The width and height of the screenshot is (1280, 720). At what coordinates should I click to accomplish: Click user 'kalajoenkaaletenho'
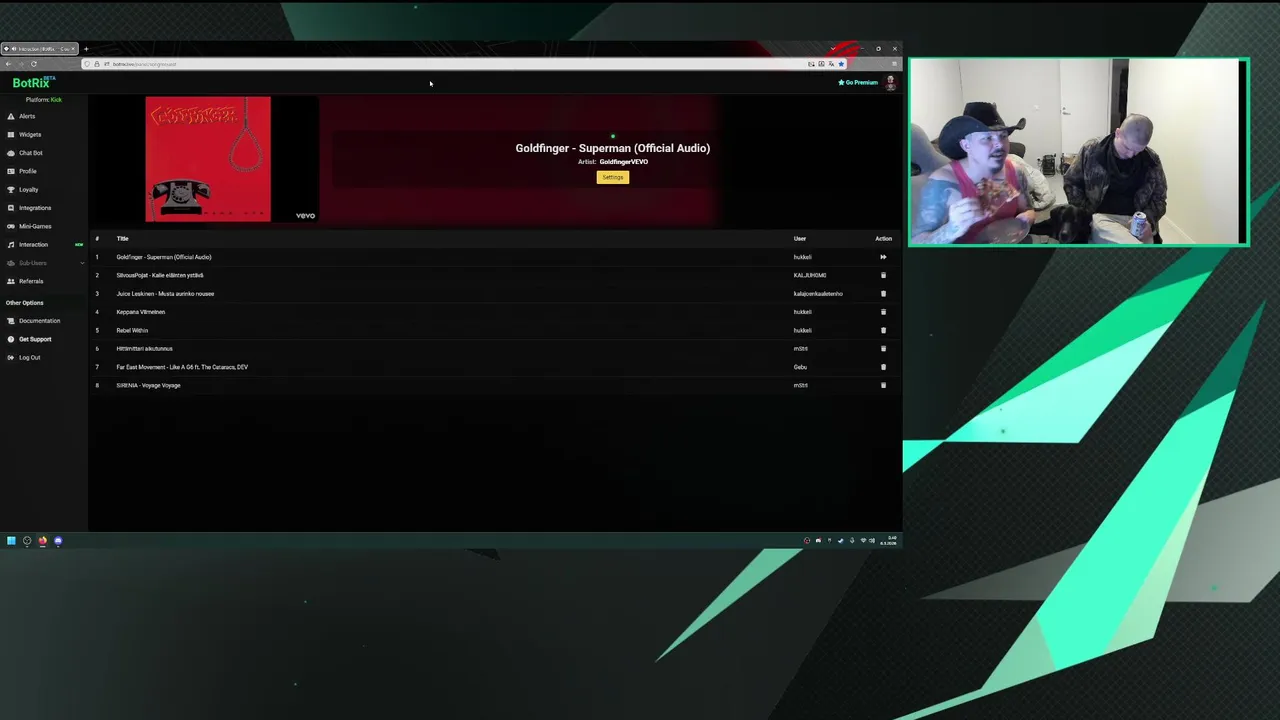(x=818, y=294)
